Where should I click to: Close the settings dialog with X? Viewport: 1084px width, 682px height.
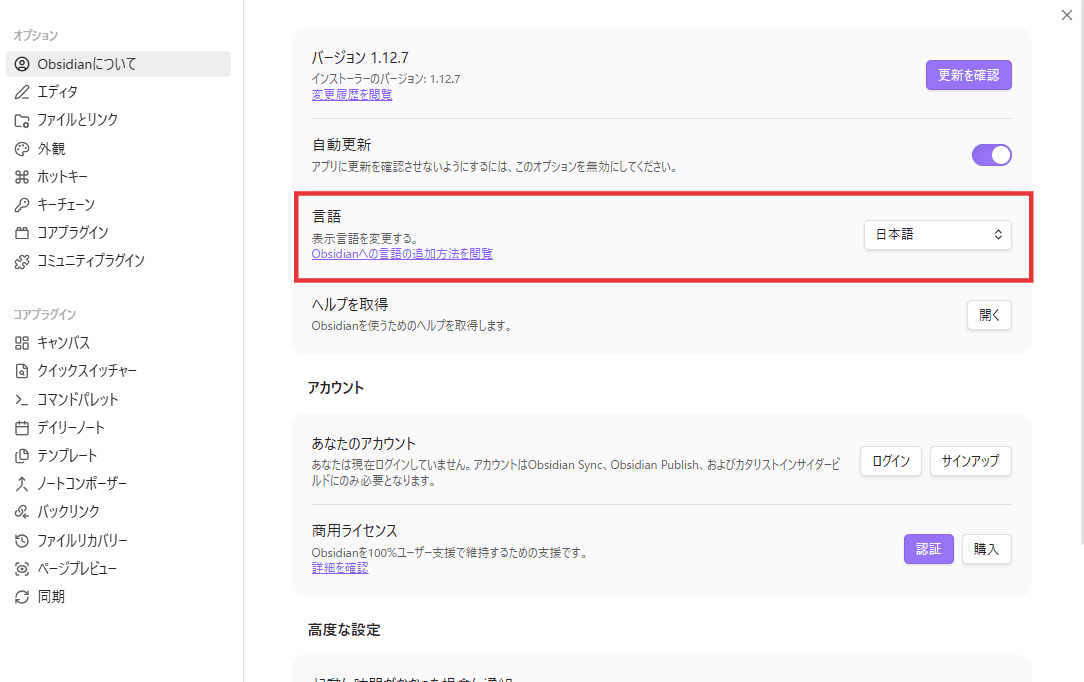[1066, 15]
